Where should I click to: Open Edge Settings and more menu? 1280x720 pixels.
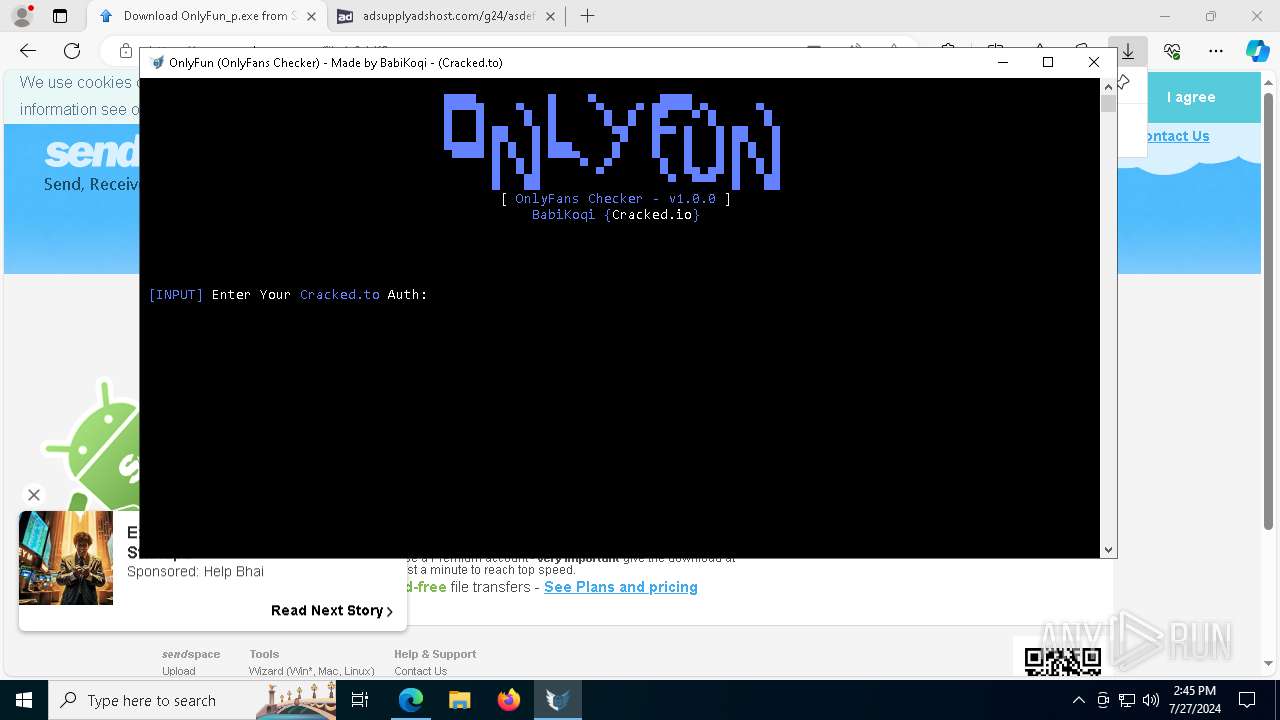coord(1216,51)
